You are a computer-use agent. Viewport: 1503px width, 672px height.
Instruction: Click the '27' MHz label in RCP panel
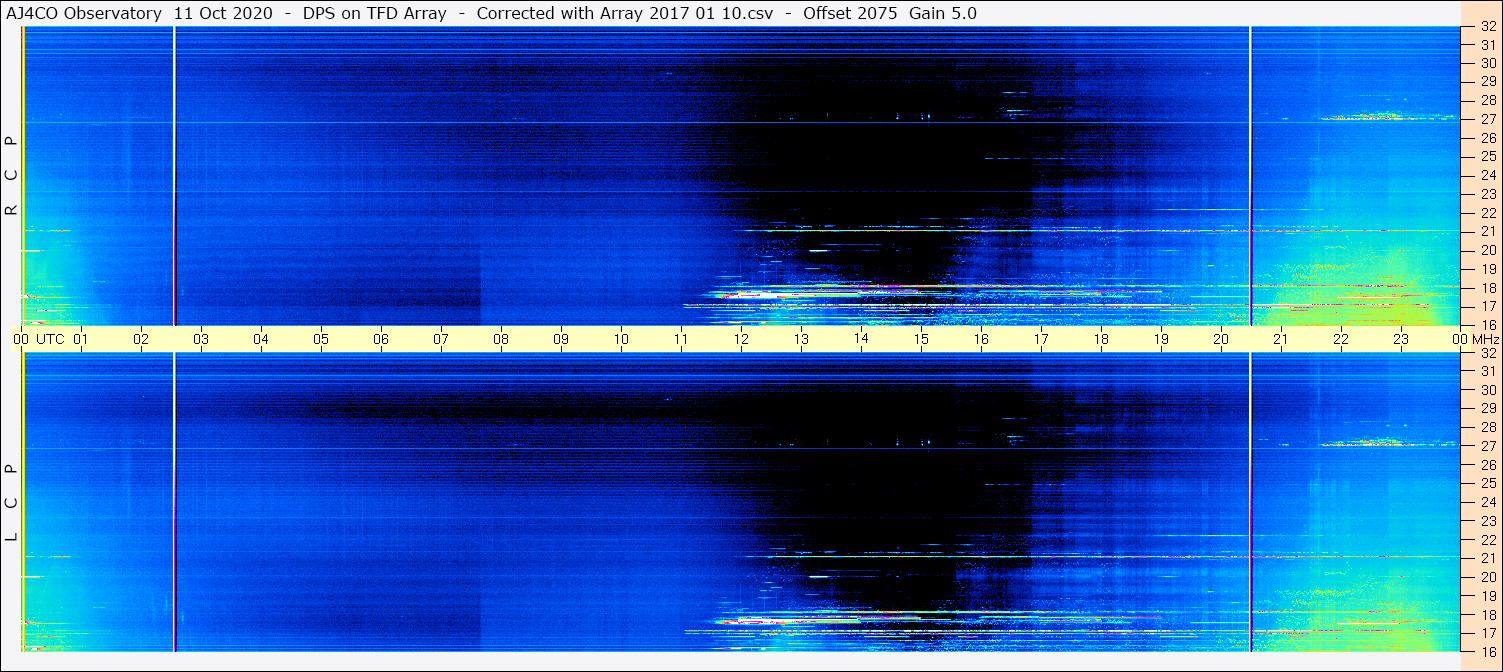(x=1487, y=119)
